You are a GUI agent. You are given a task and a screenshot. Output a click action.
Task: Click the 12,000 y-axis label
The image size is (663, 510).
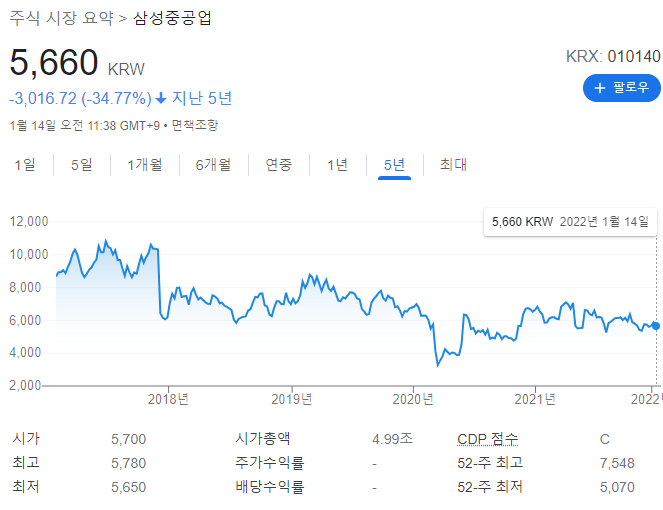[x=29, y=222]
